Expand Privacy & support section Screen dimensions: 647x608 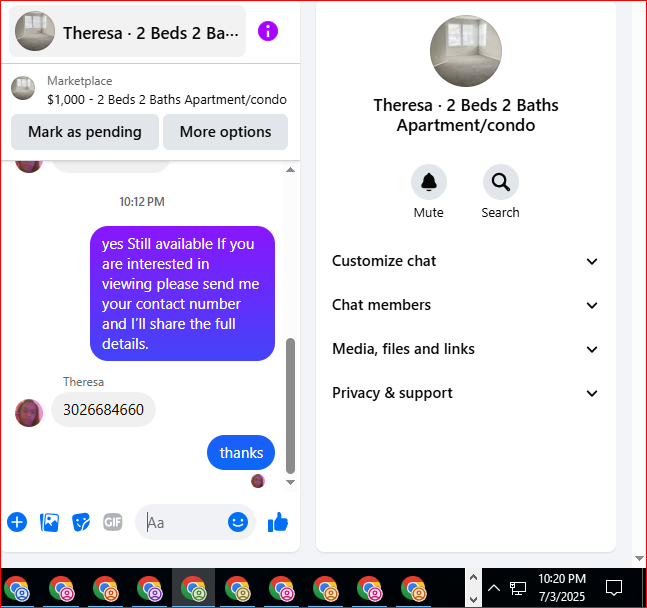point(465,393)
